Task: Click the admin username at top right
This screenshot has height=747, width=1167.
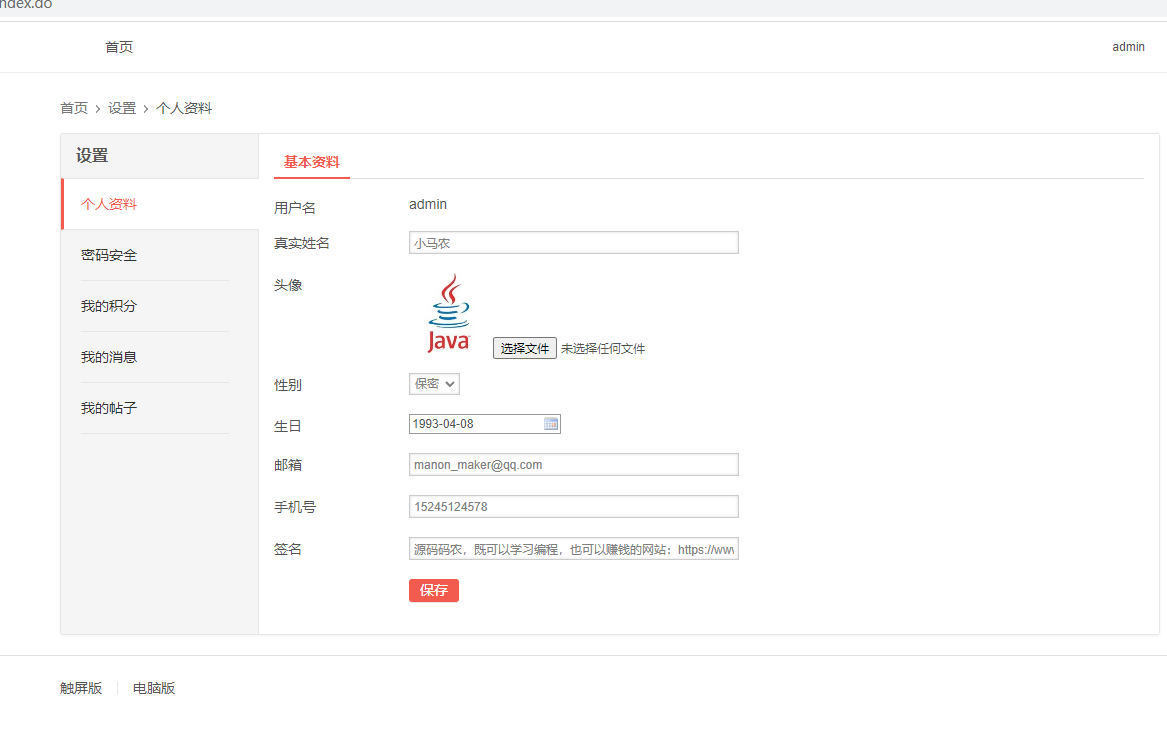Action: (1128, 46)
